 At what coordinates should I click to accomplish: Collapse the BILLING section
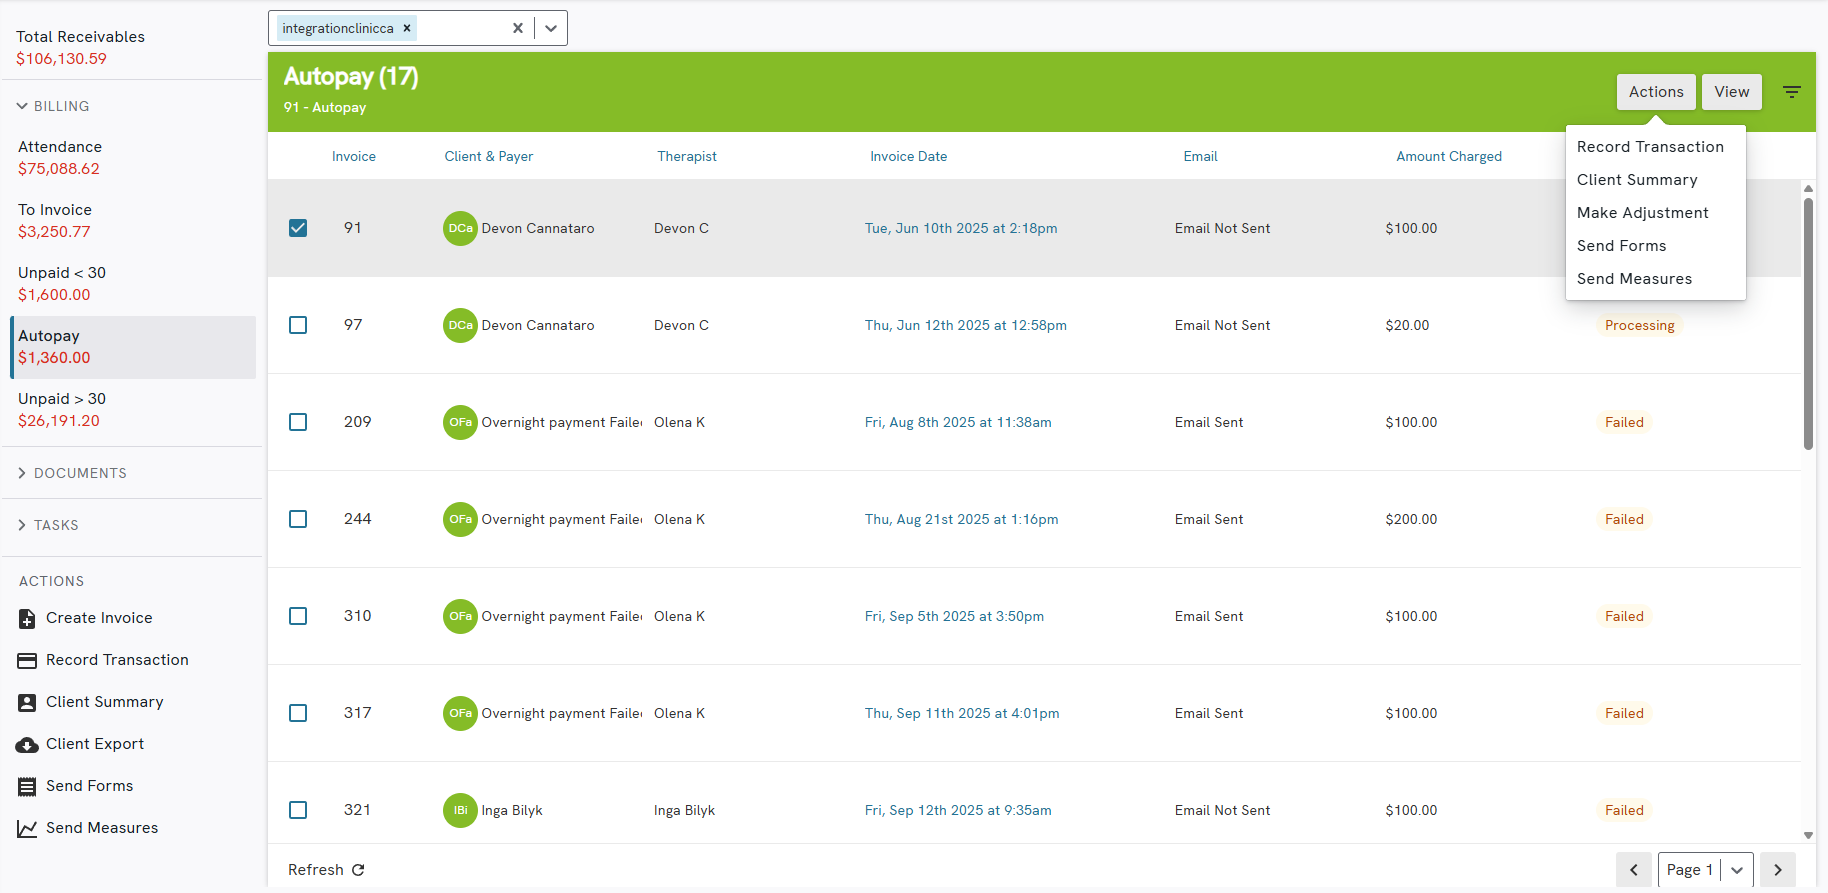coord(54,106)
